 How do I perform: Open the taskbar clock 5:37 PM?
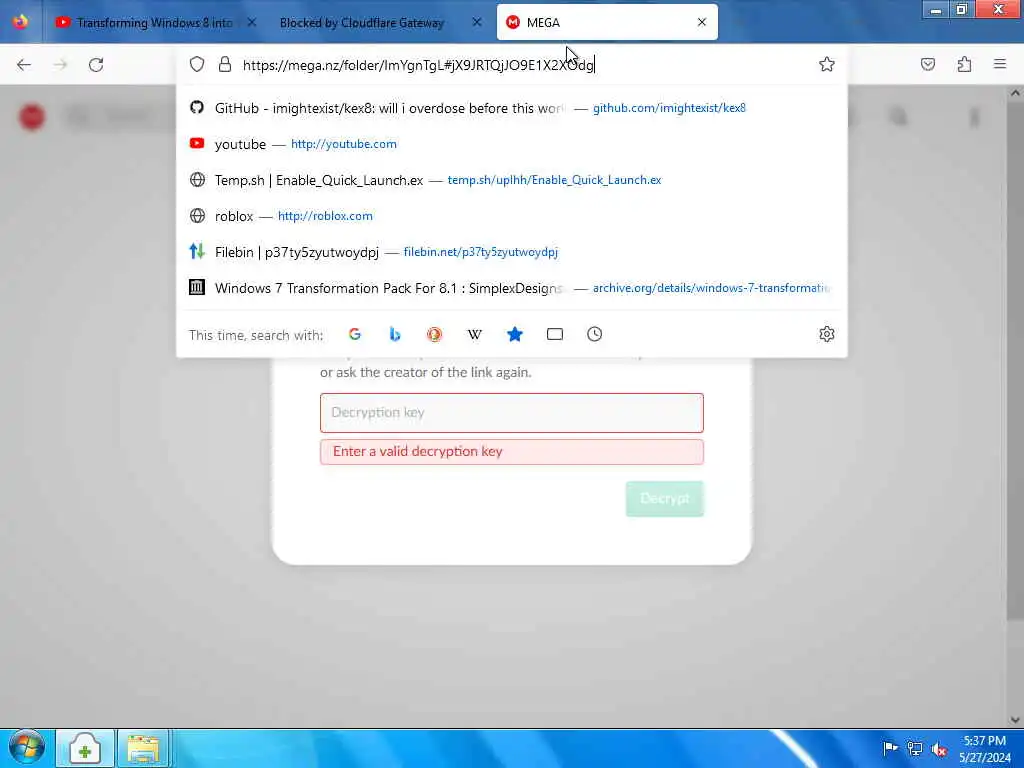tap(985, 749)
